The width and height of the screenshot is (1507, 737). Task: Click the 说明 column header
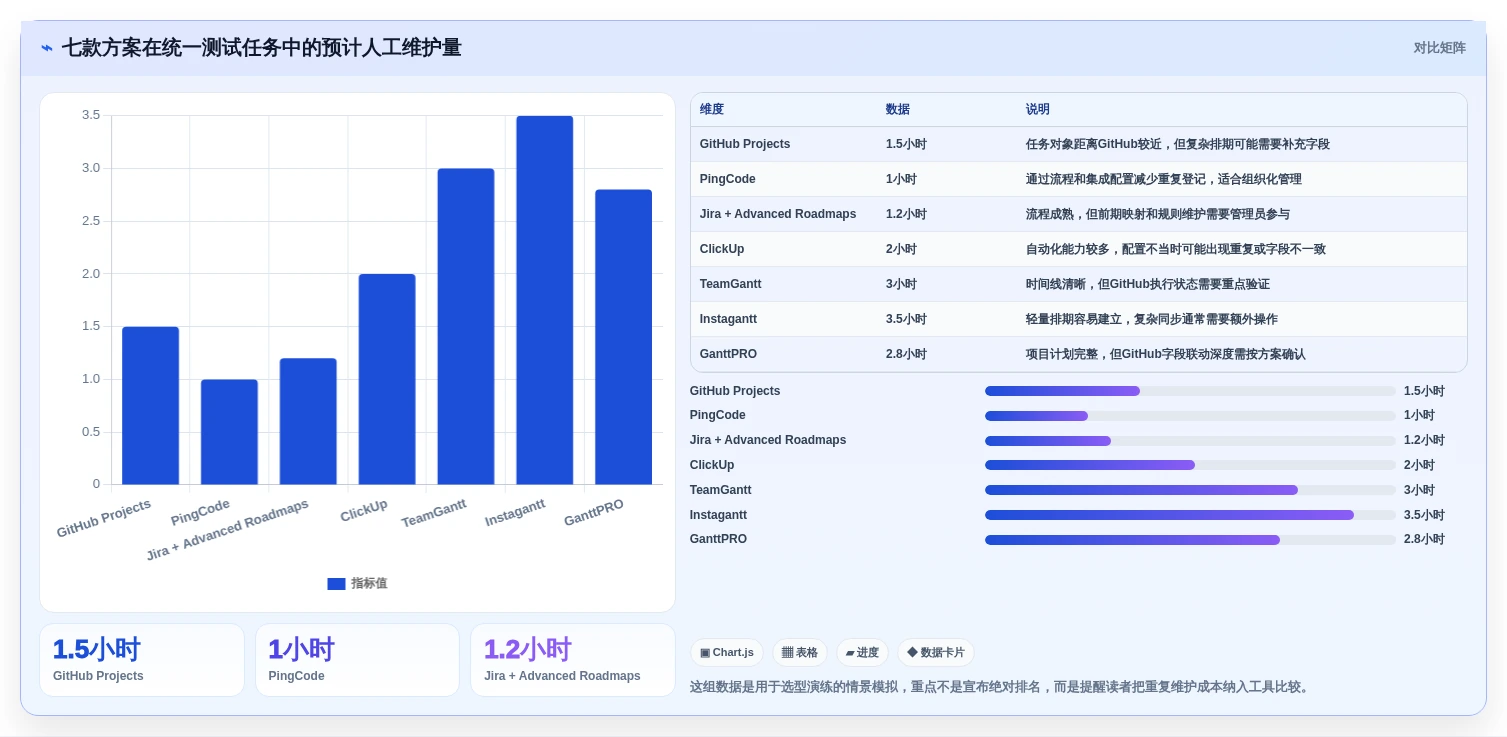[1038, 109]
